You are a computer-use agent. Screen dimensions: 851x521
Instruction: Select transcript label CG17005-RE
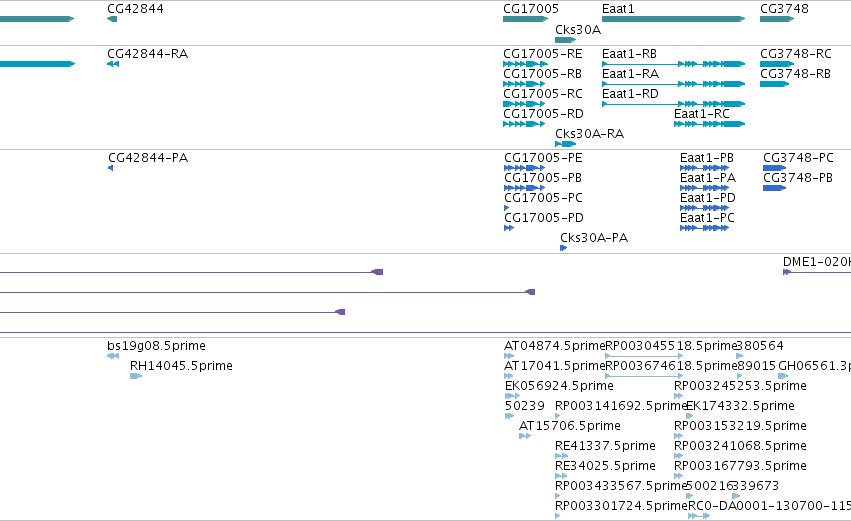point(543,54)
